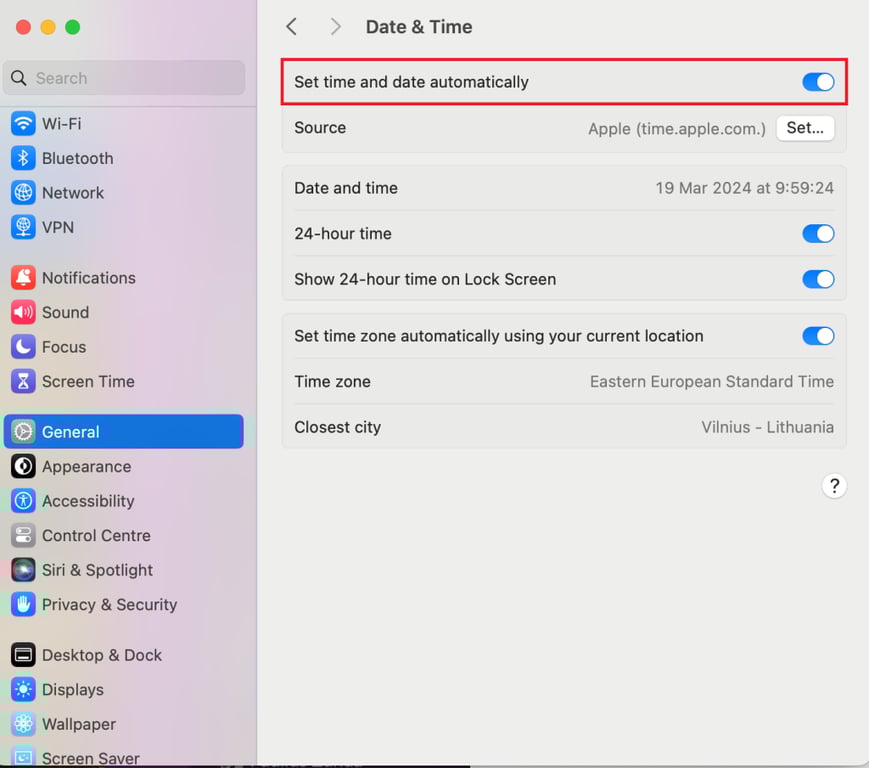Select Sound in the sidebar
This screenshot has width=869, height=768.
(65, 312)
